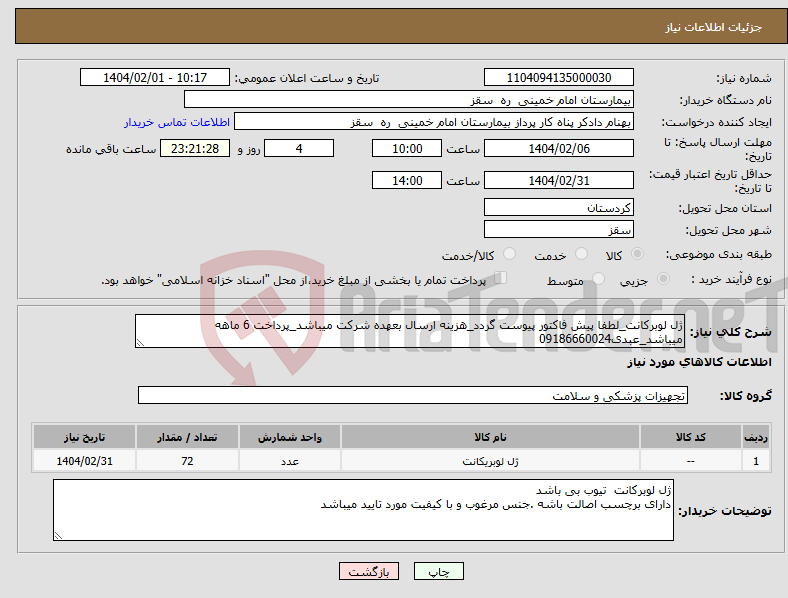Click row number 1 cell
Screen dimensions: 788x598
click(756, 460)
